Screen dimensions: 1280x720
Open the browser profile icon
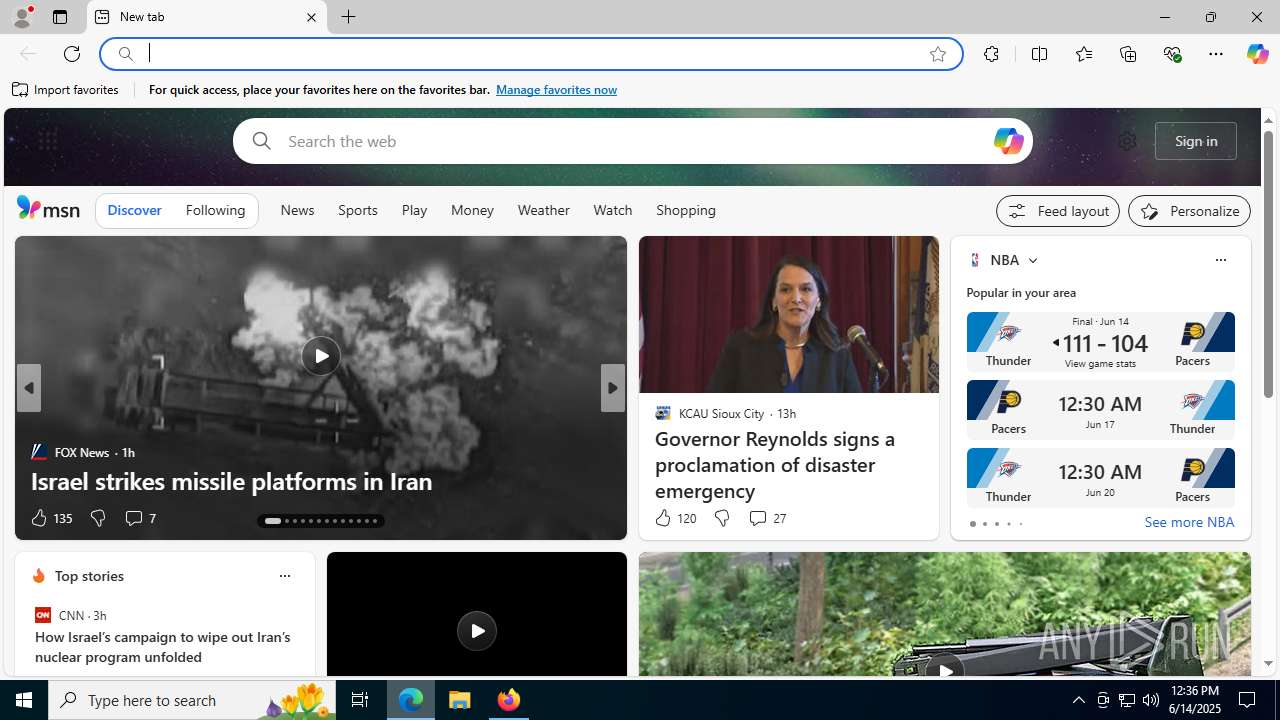tap(22, 17)
